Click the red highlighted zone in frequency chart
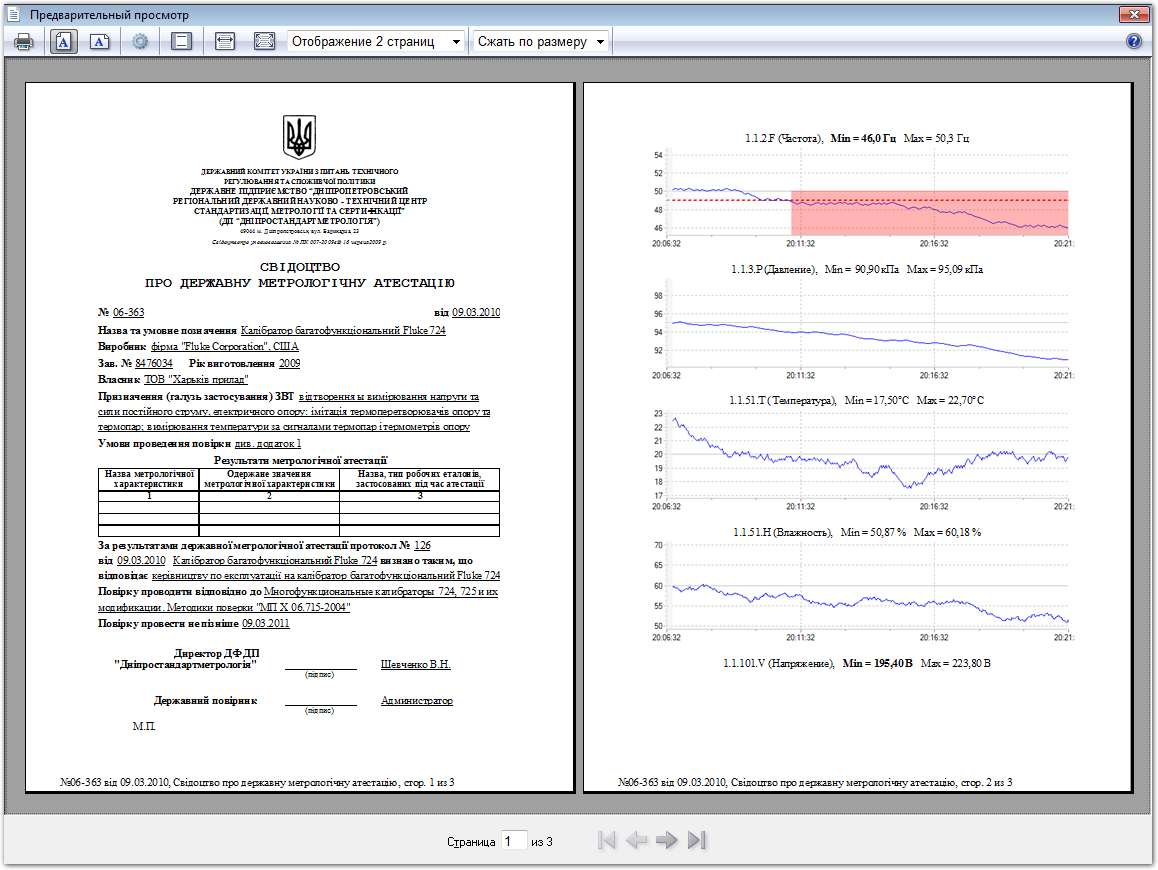Screen dimensions: 1158x870 pyautogui.click(x=929, y=213)
